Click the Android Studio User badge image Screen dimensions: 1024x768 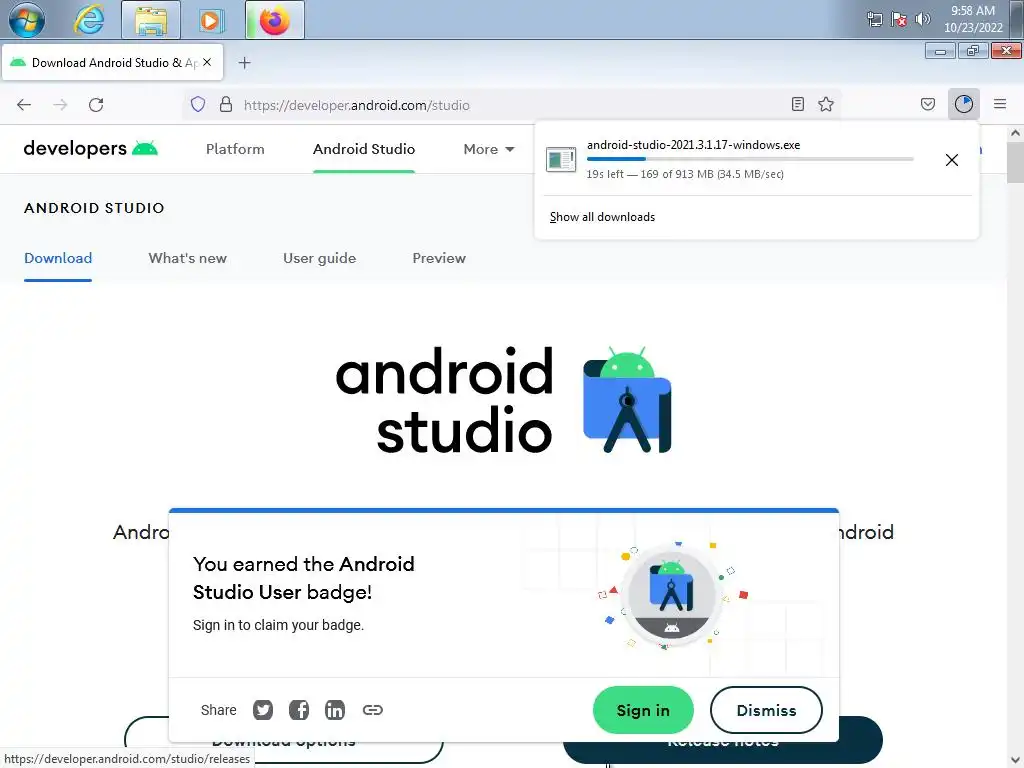coord(671,596)
